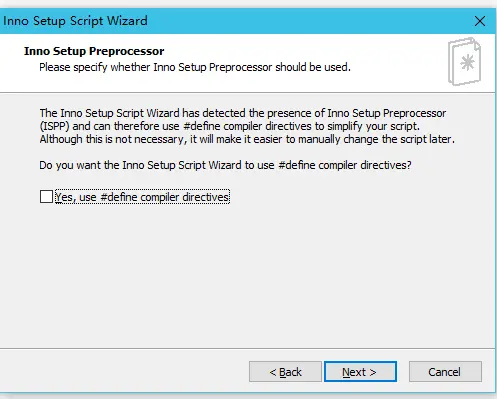Click the wizard script page icon
This screenshot has width=497, height=399.
pos(465,61)
